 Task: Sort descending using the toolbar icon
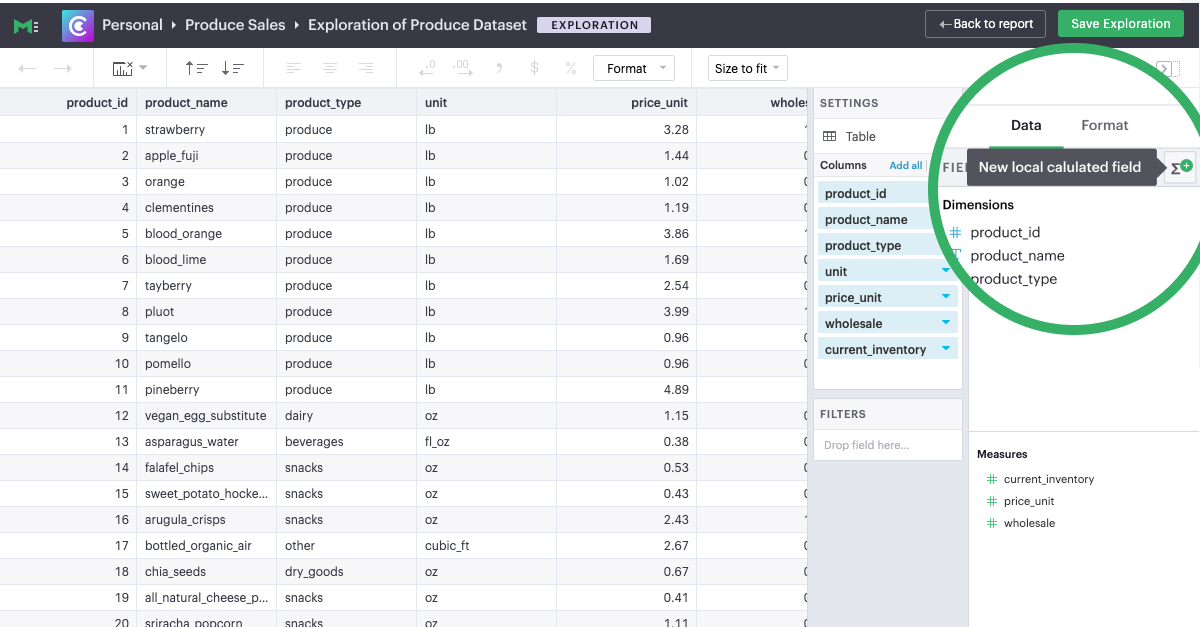[232, 68]
